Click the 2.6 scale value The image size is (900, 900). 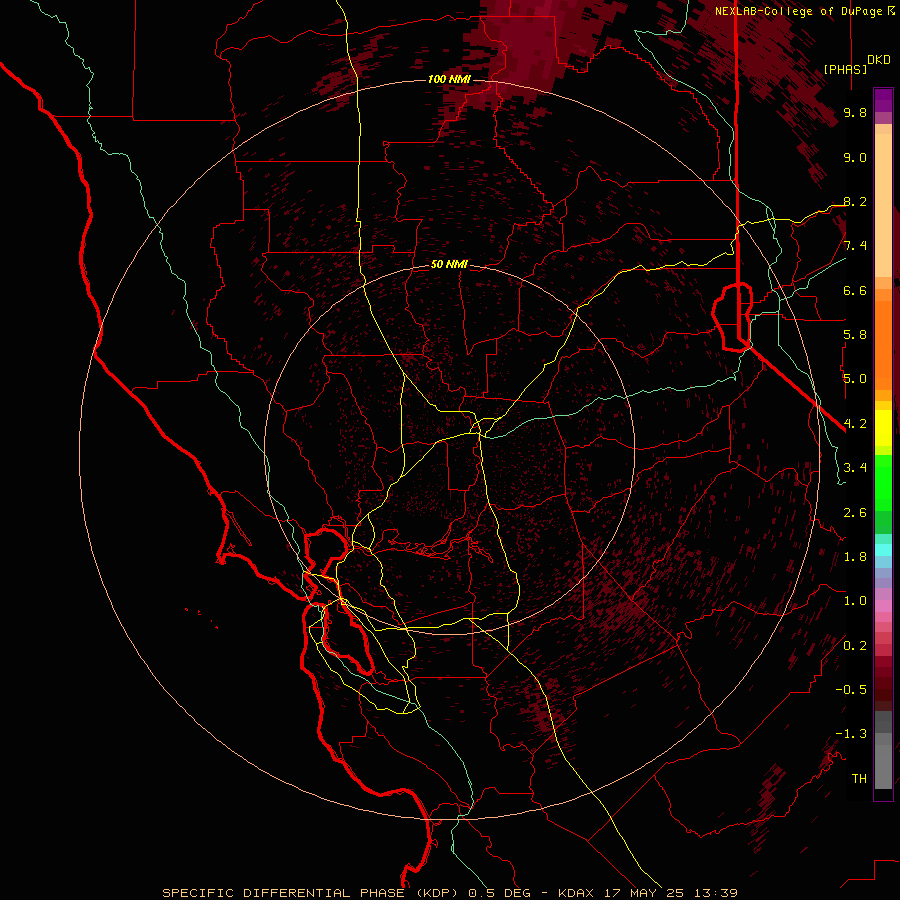coord(855,513)
